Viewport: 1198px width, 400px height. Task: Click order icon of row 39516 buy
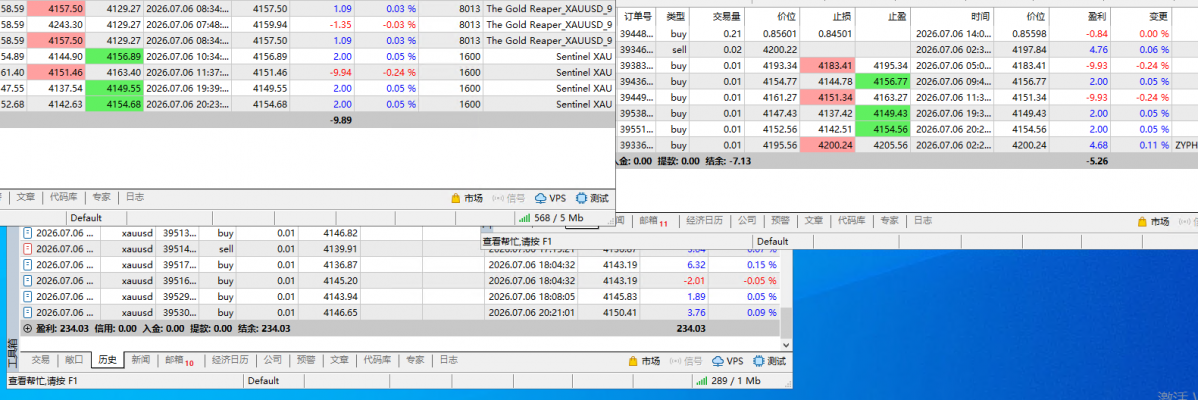[x=28, y=281]
